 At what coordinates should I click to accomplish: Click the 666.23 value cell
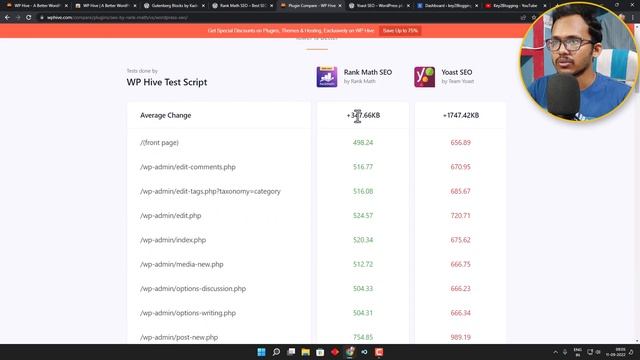click(460, 289)
